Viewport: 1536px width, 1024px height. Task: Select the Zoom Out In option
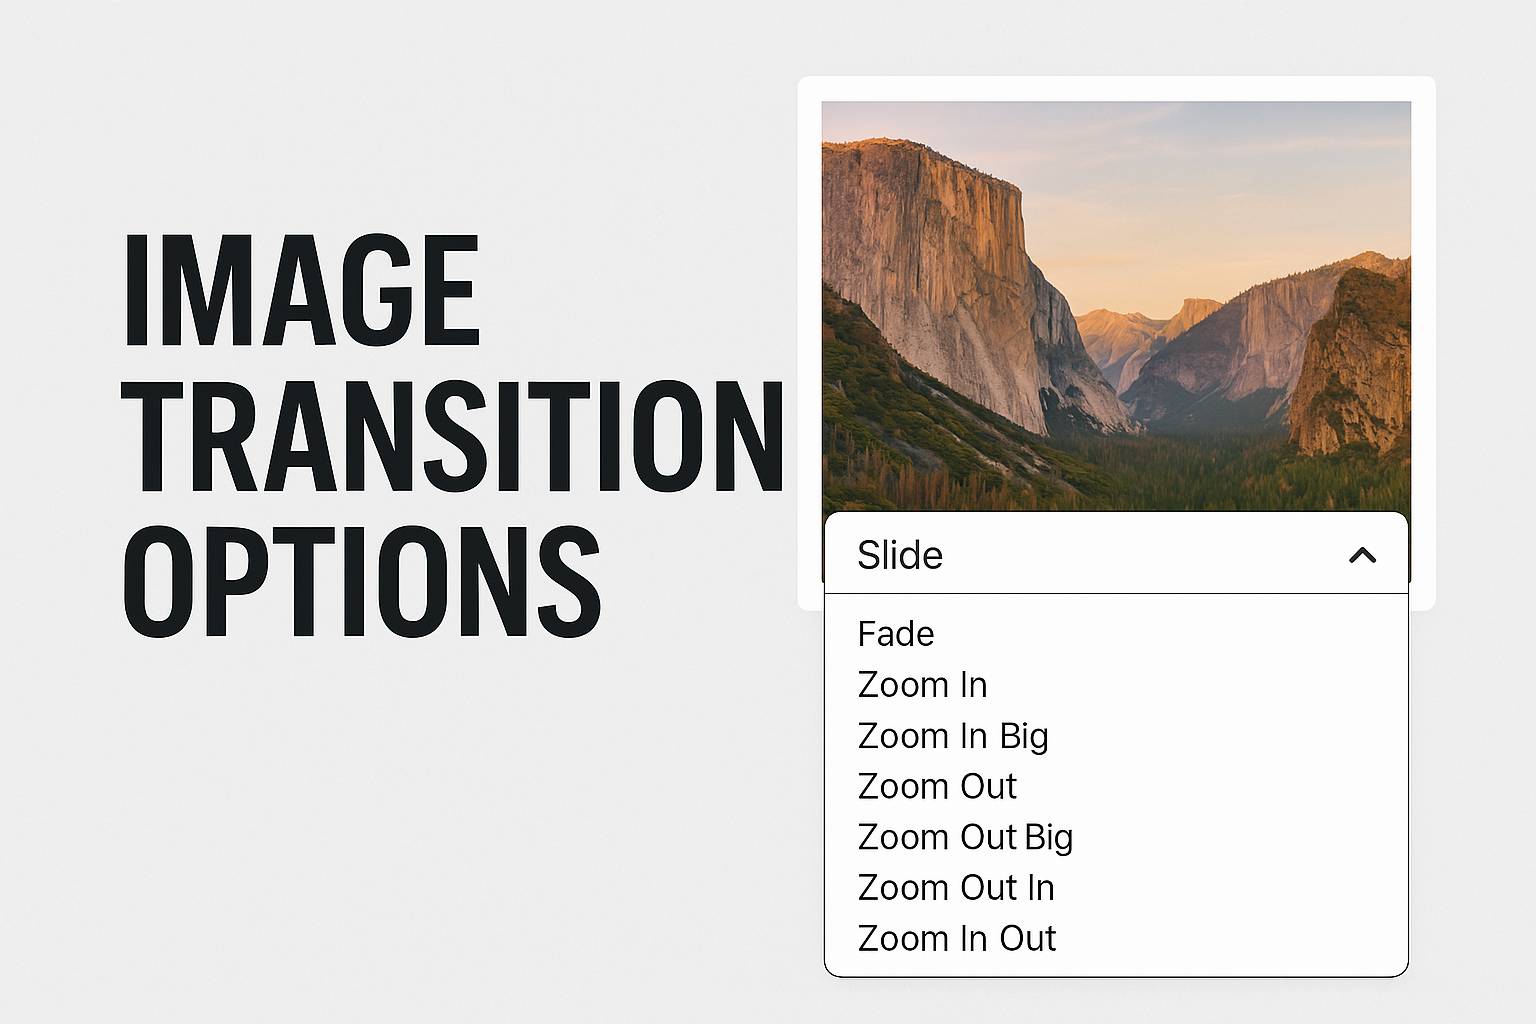(956, 888)
